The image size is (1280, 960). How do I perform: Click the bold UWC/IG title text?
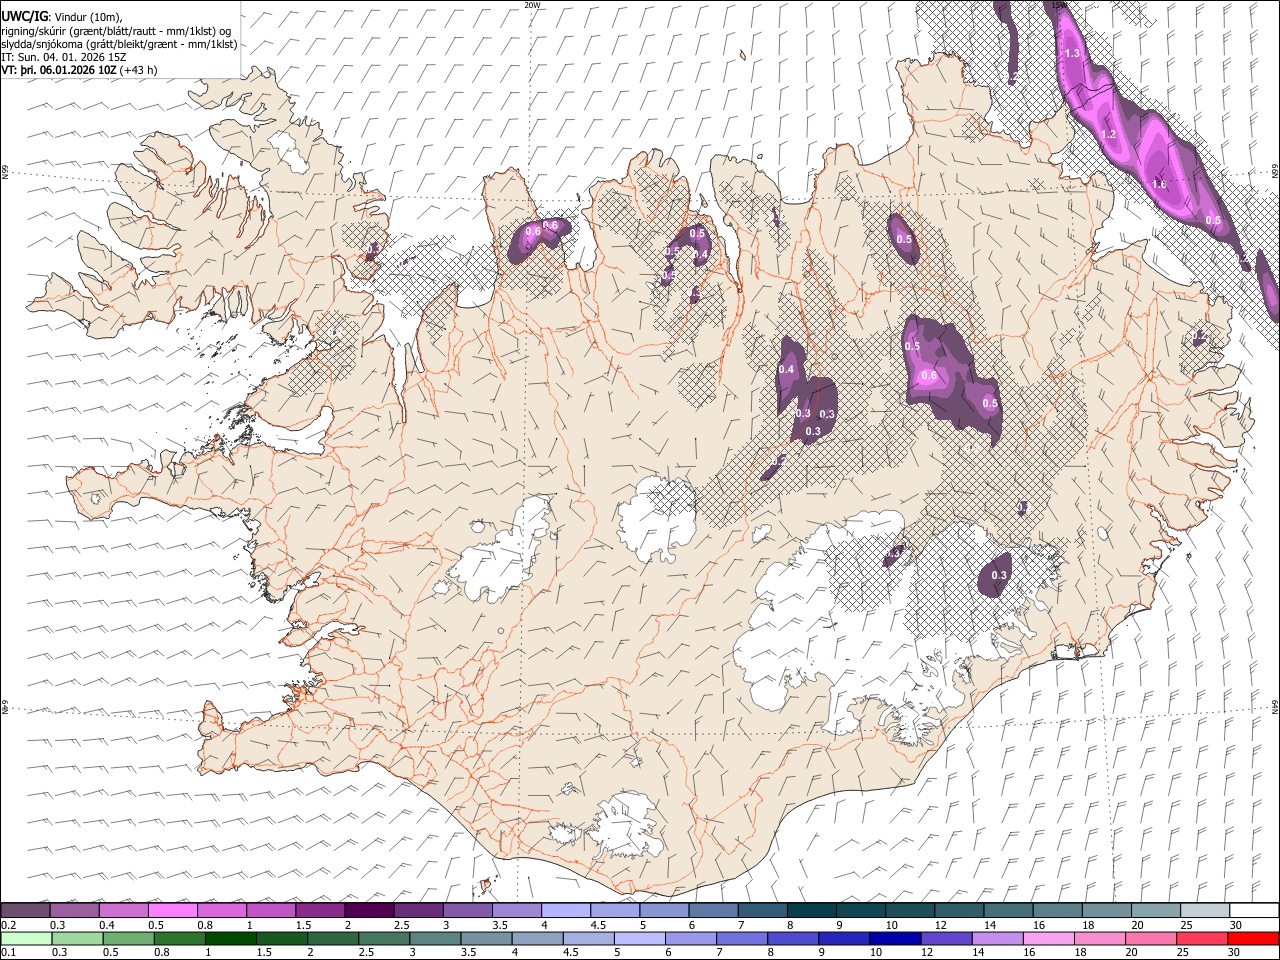tap(24, 17)
